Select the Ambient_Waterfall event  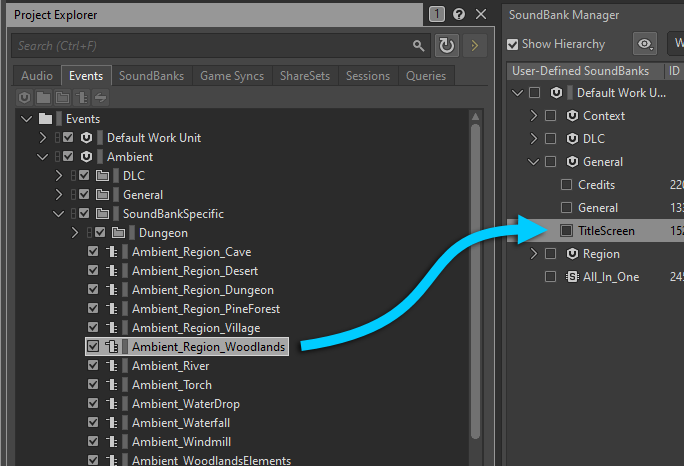click(176, 423)
